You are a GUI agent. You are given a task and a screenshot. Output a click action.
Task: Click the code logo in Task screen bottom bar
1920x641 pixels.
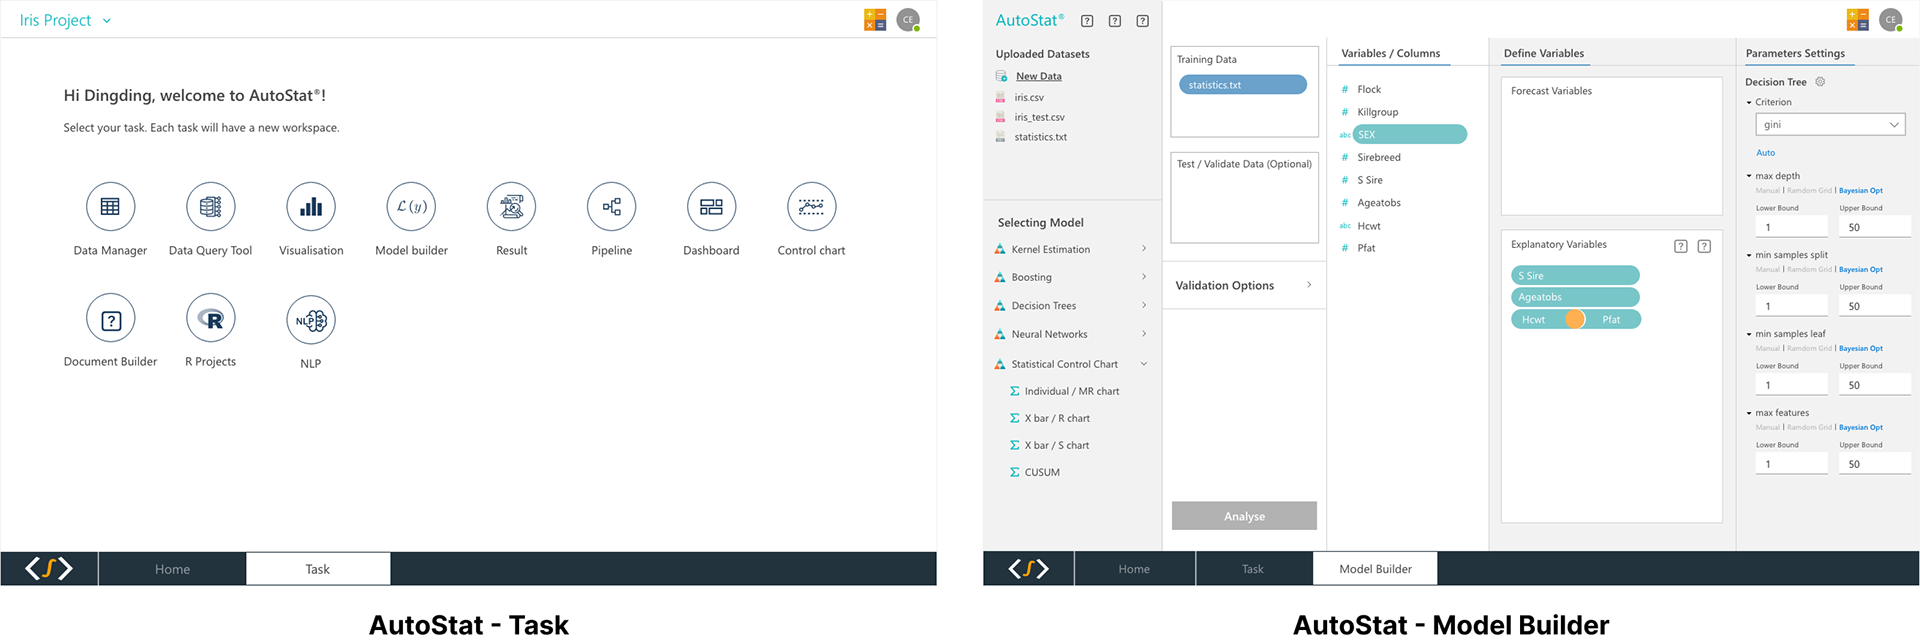[49, 569]
